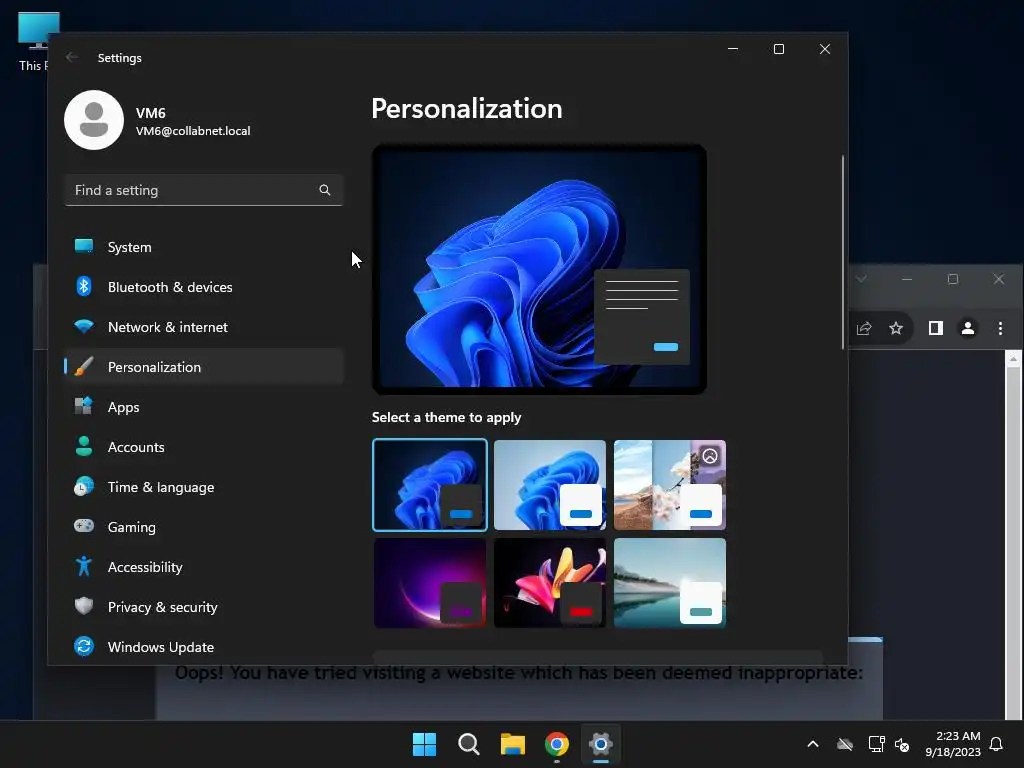Click the System monitor icon in sidebar
Image resolution: width=1024 pixels, height=768 pixels.
[84, 246]
